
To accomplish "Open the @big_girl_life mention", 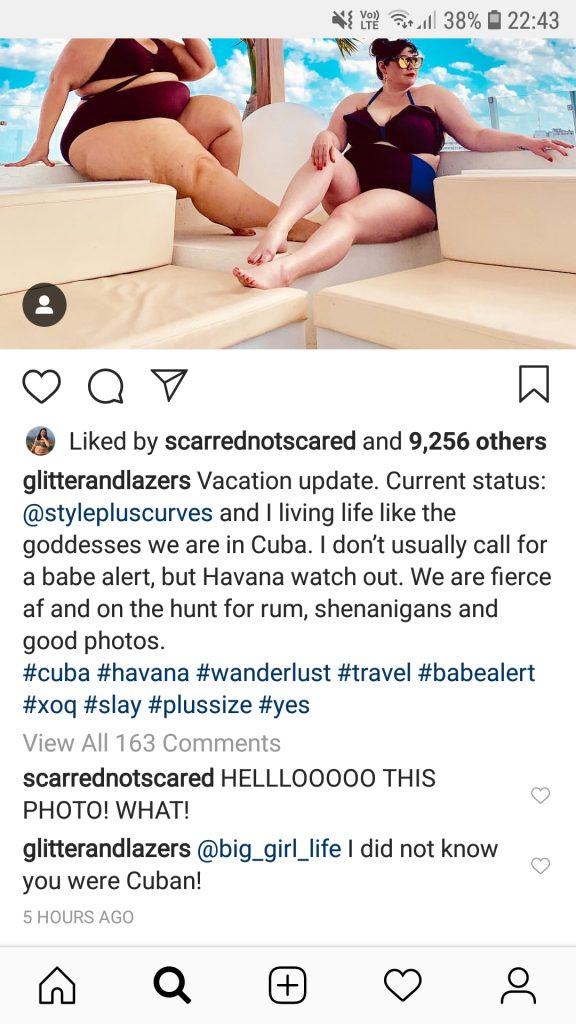I will (x=268, y=849).
